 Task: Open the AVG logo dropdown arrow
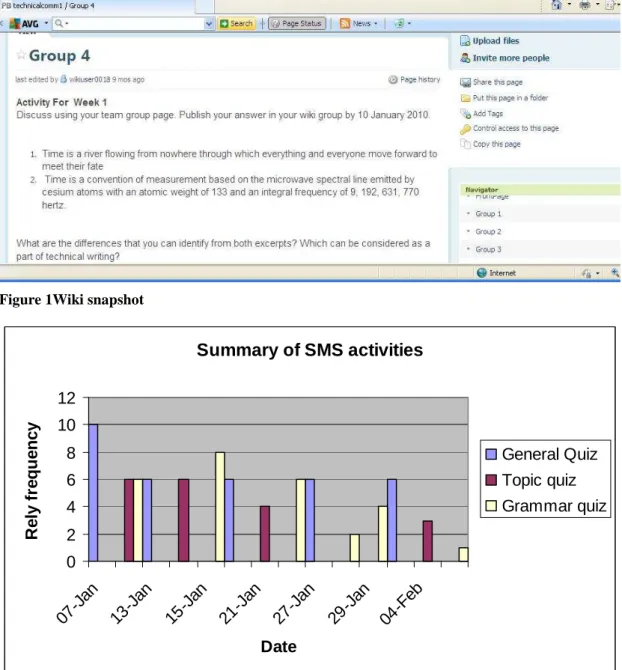(46, 23)
